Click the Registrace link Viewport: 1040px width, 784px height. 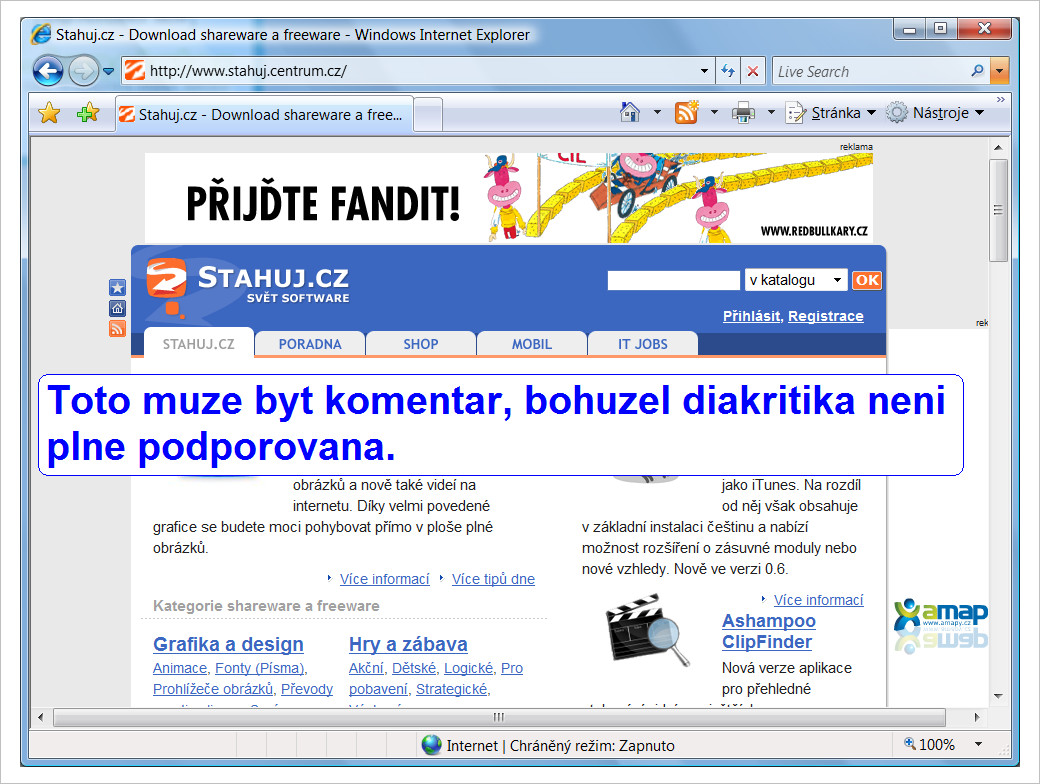click(x=826, y=316)
